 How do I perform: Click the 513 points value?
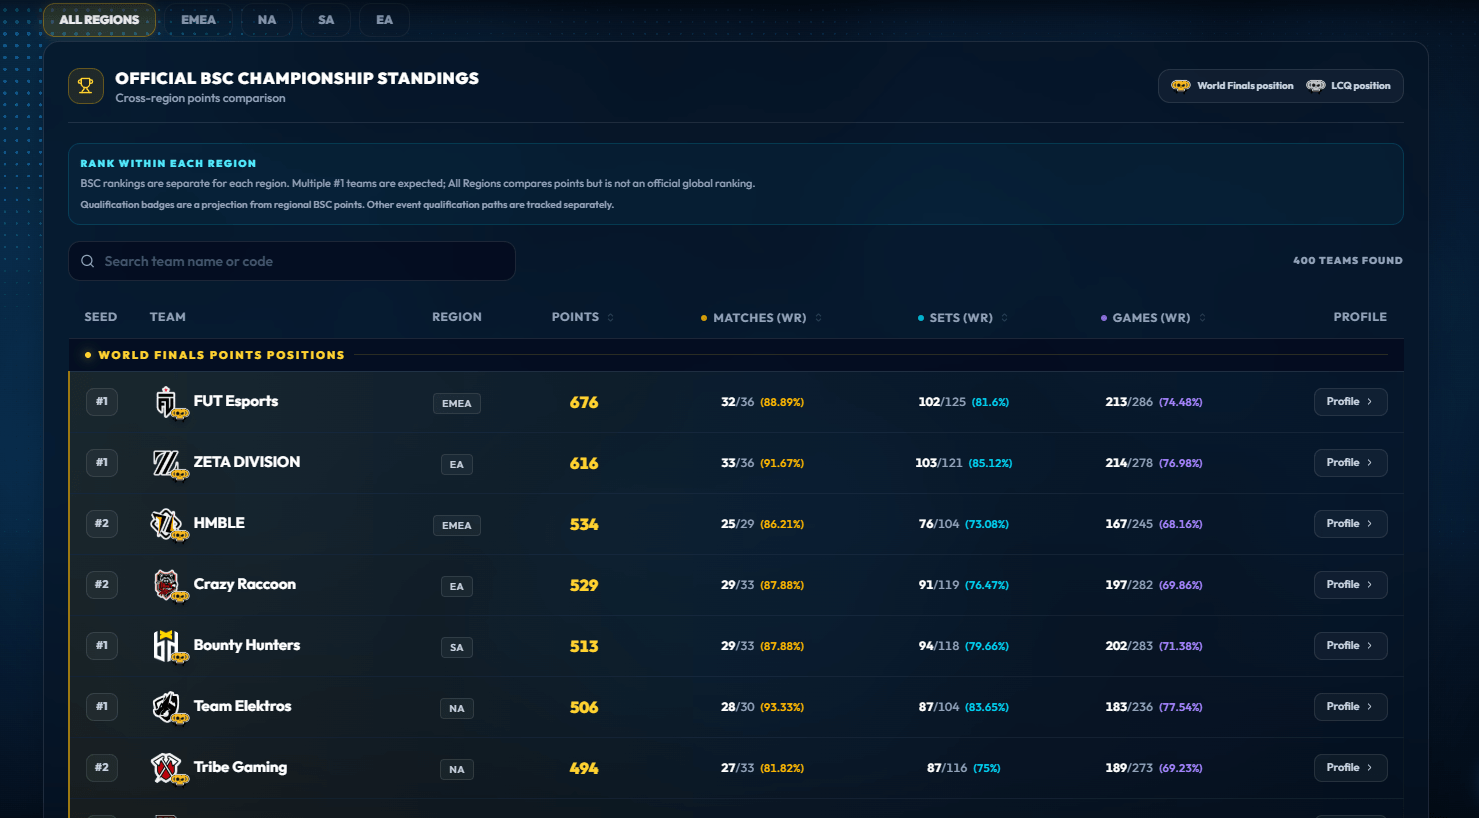pyautogui.click(x=584, y=646)
